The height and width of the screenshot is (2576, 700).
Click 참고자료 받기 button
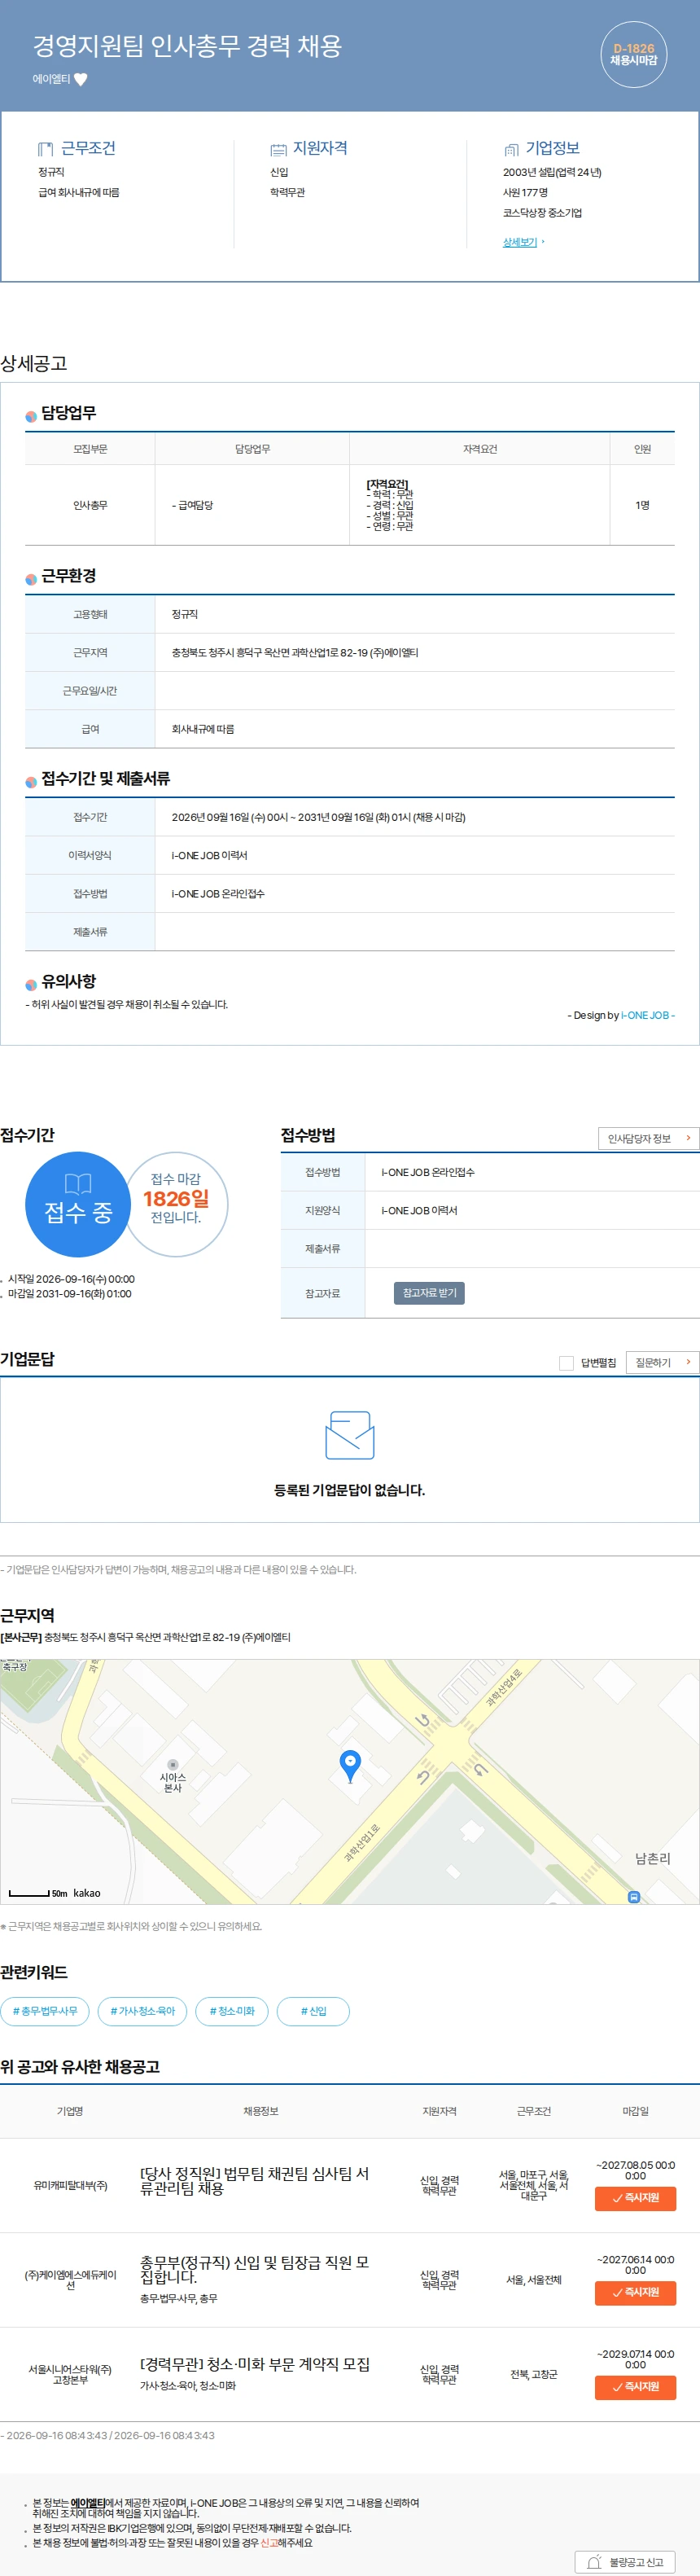(x=429, y=1293)
